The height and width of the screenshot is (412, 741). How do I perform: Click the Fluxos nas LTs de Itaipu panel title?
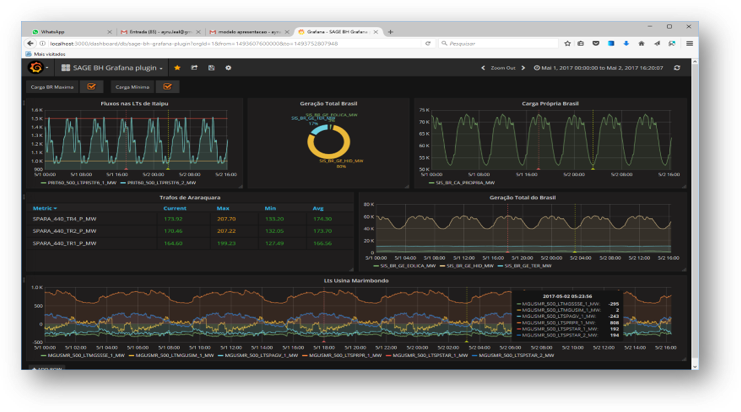(135, 104)
